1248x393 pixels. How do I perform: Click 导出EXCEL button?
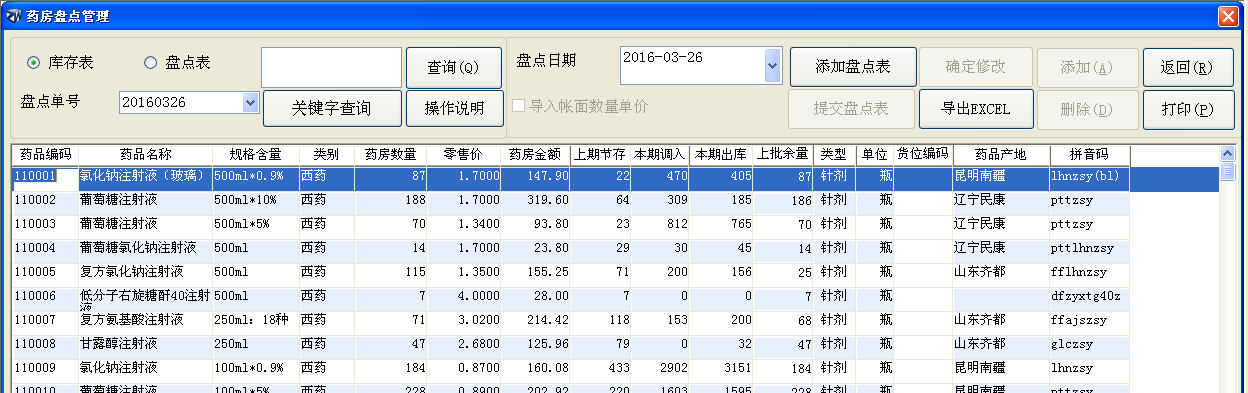[976, 109]
